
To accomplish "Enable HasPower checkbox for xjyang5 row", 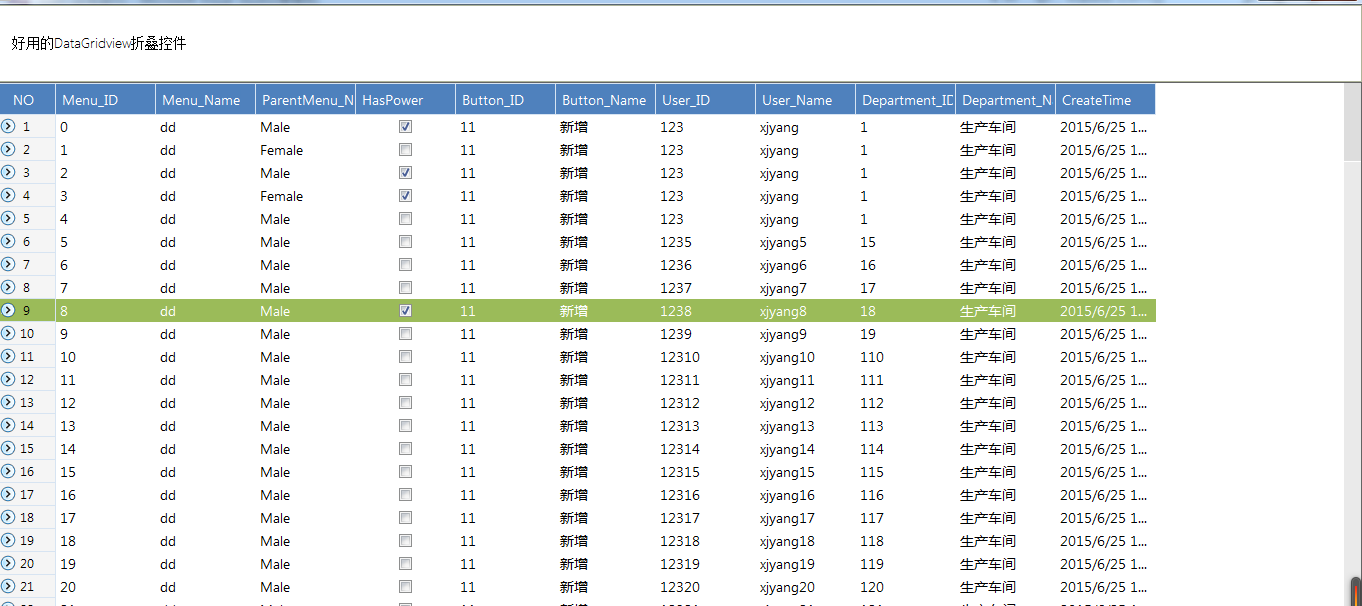I will 405,242.
